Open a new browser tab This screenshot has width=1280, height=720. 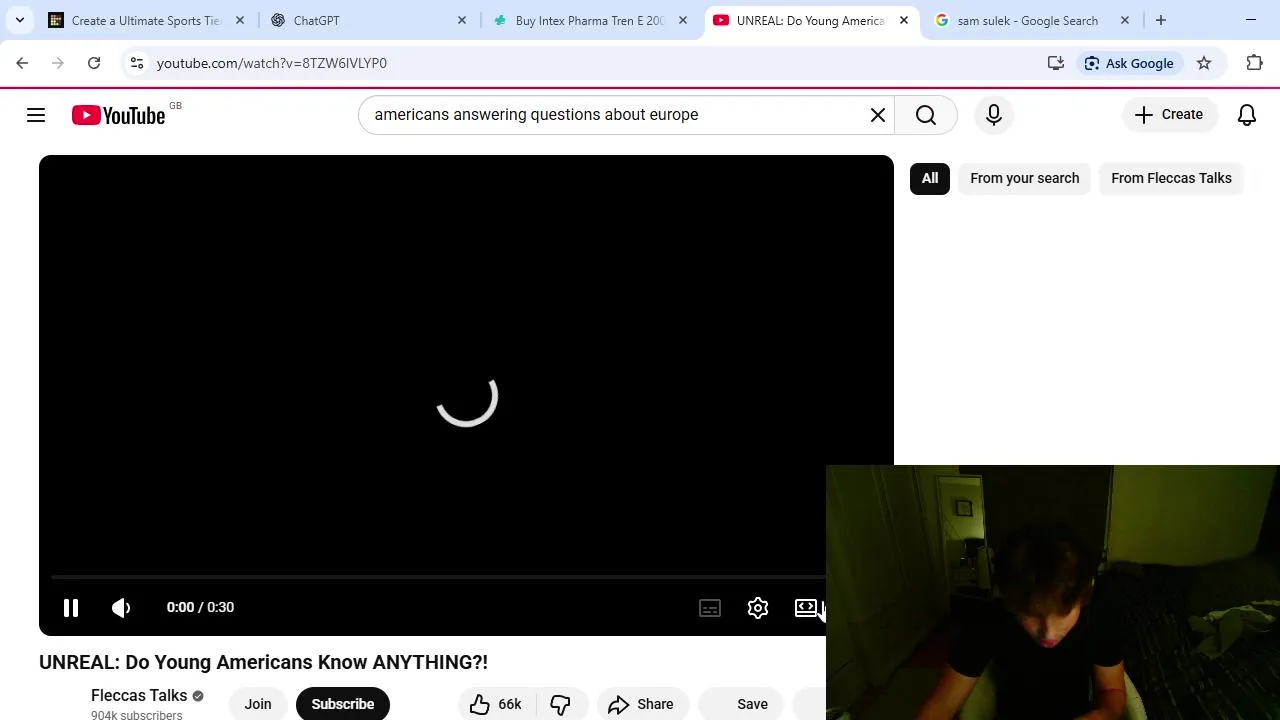click(1161, 20)
